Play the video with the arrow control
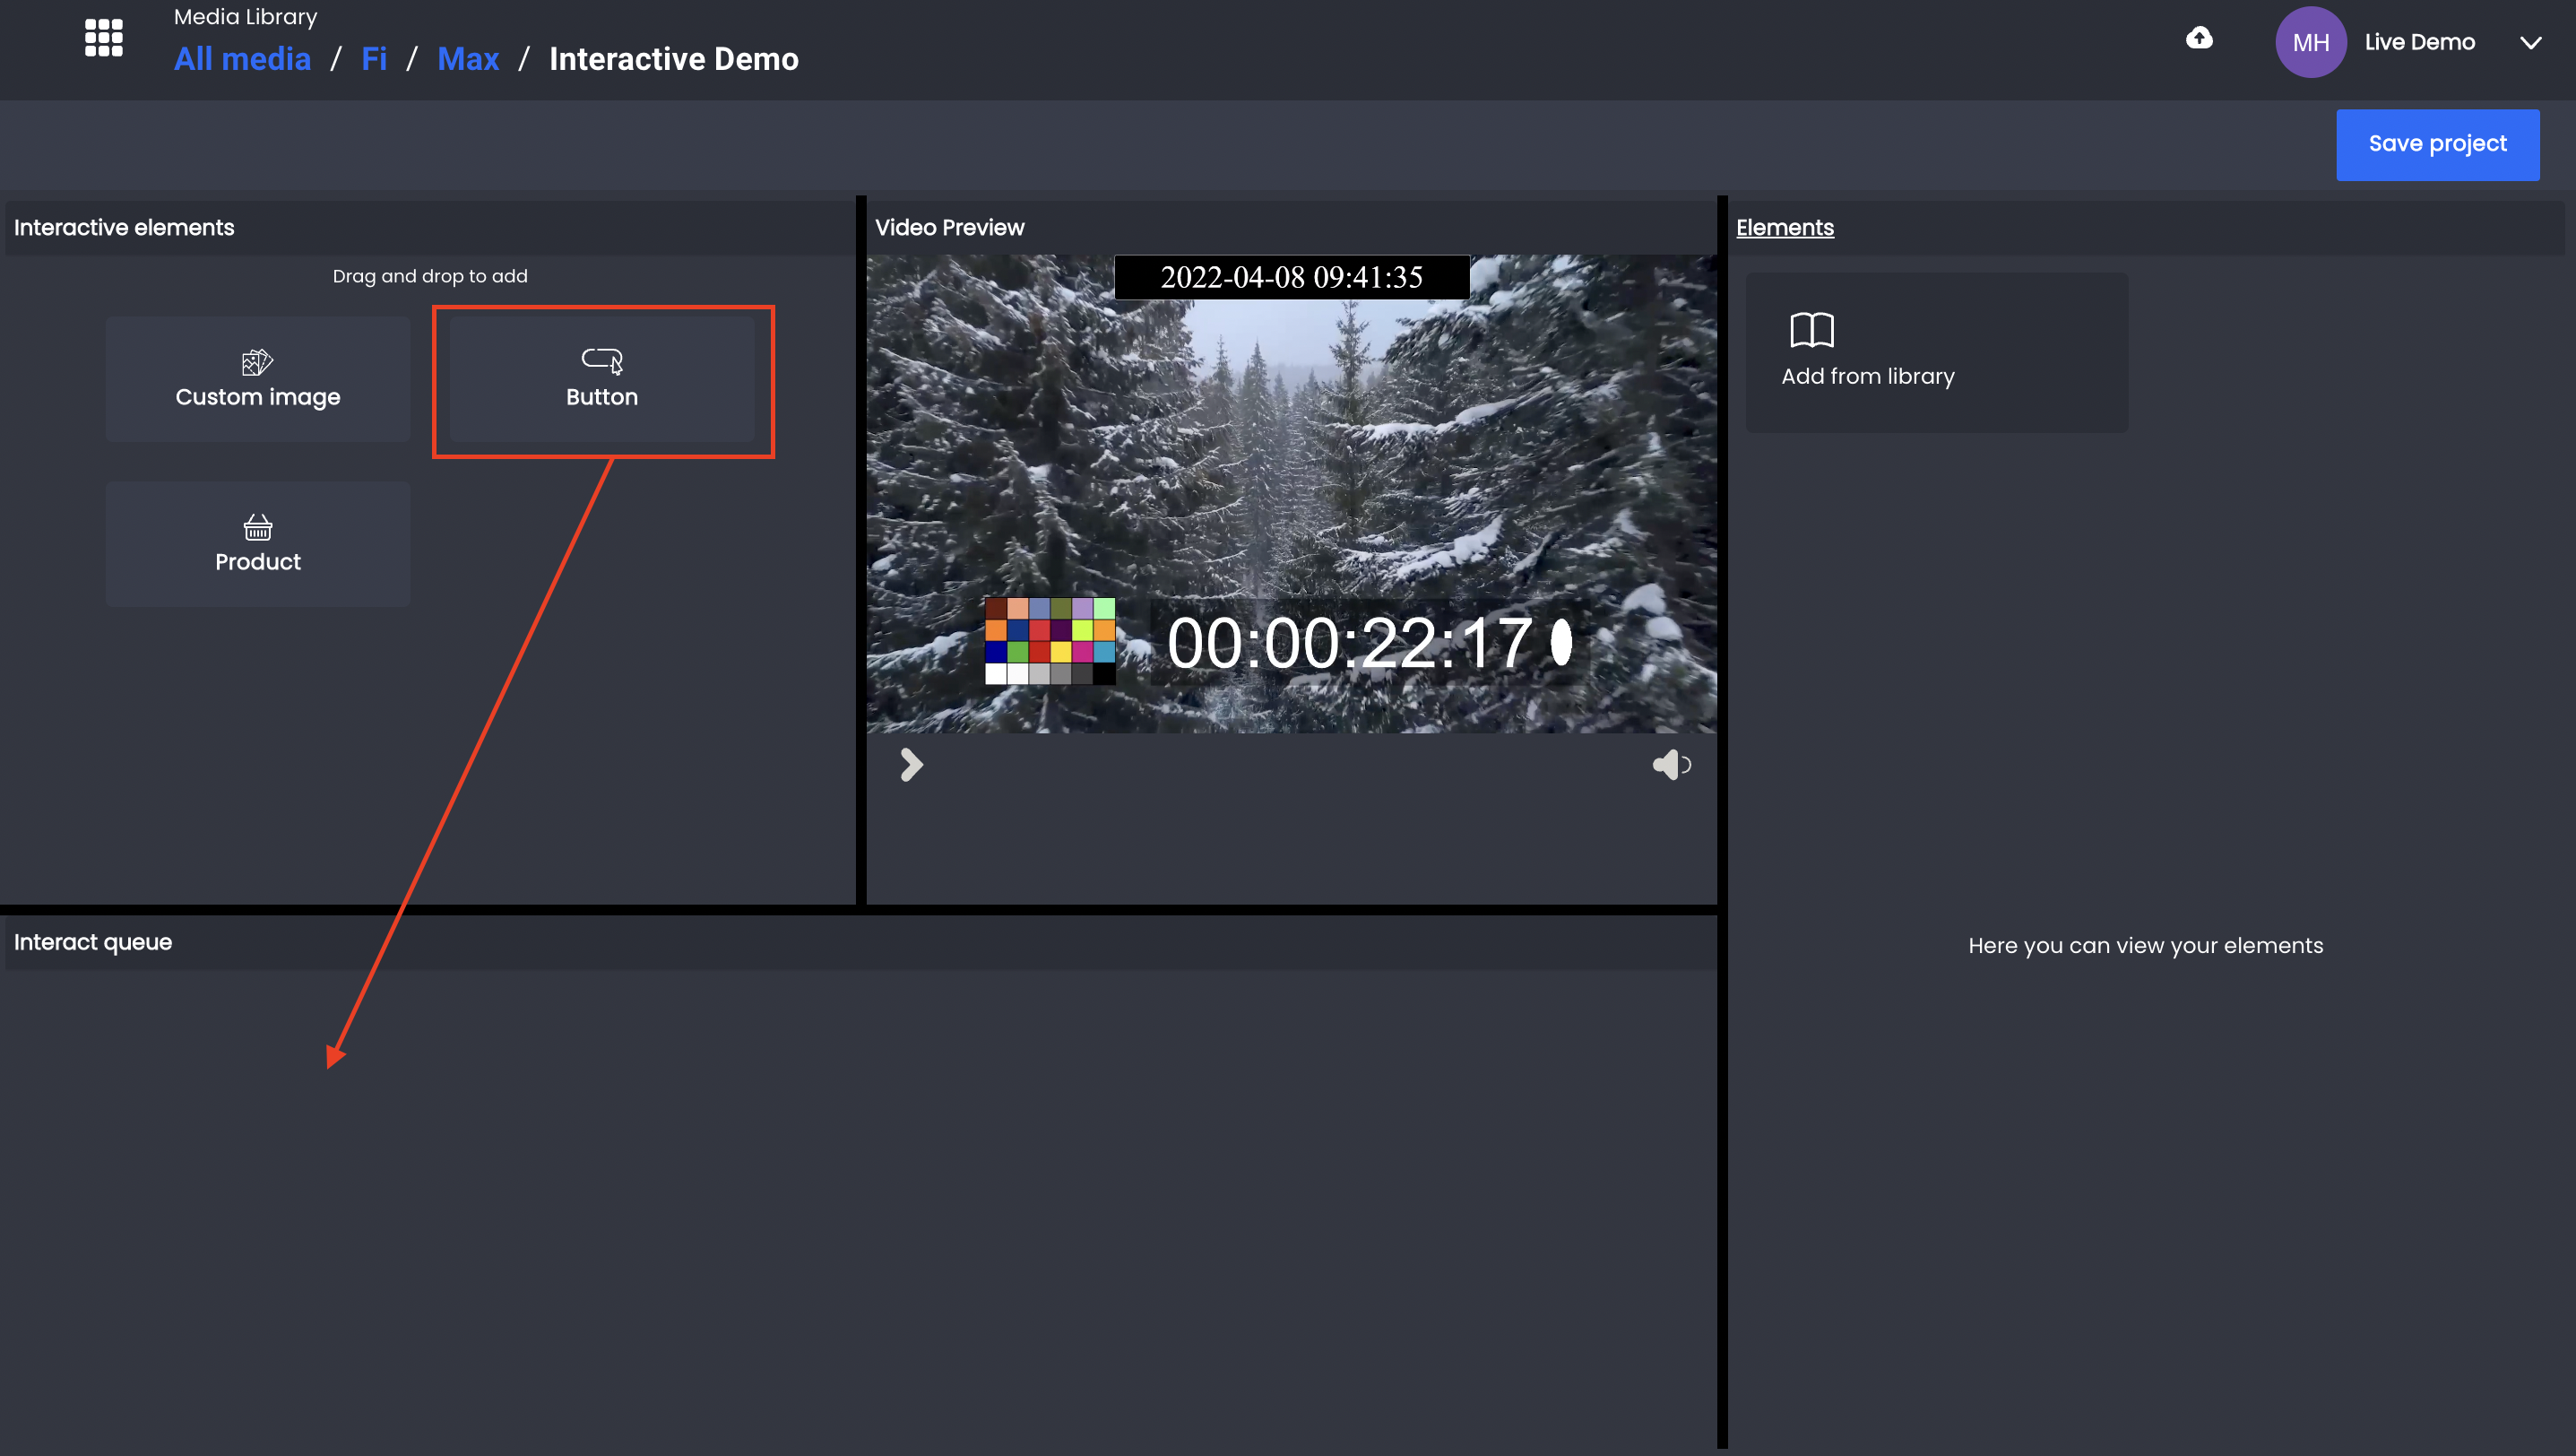The height and width of the screenshot is (1456, 2576). point(911,765)
